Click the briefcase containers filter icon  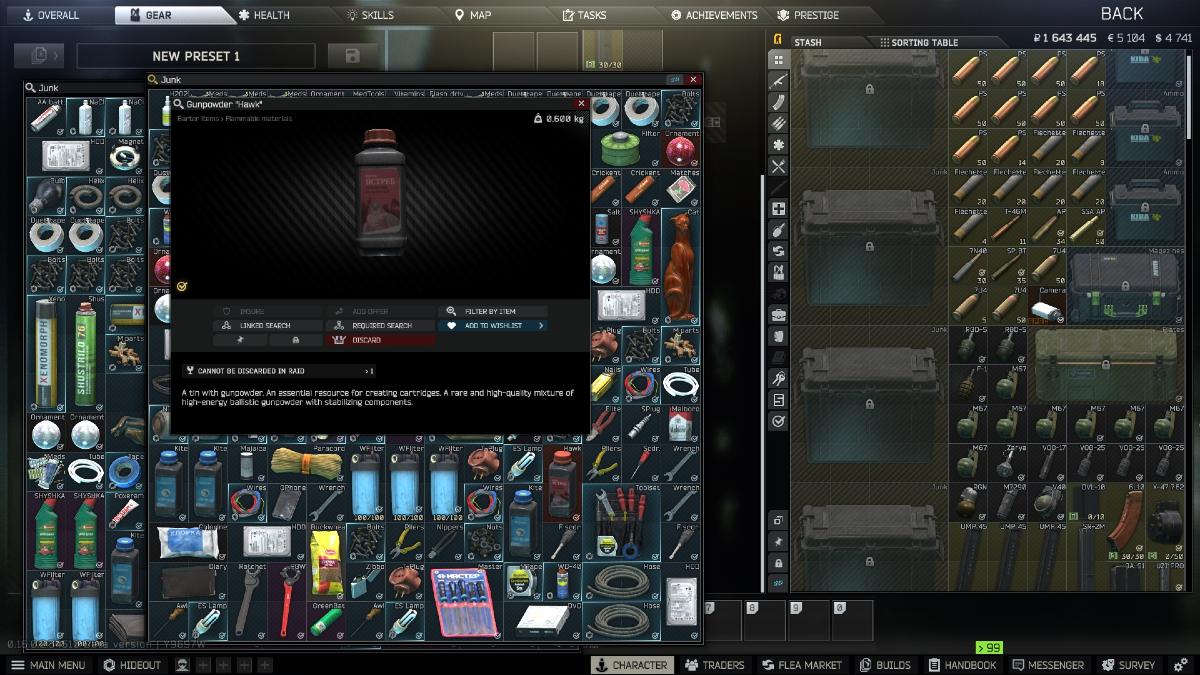tap(778, 315)
